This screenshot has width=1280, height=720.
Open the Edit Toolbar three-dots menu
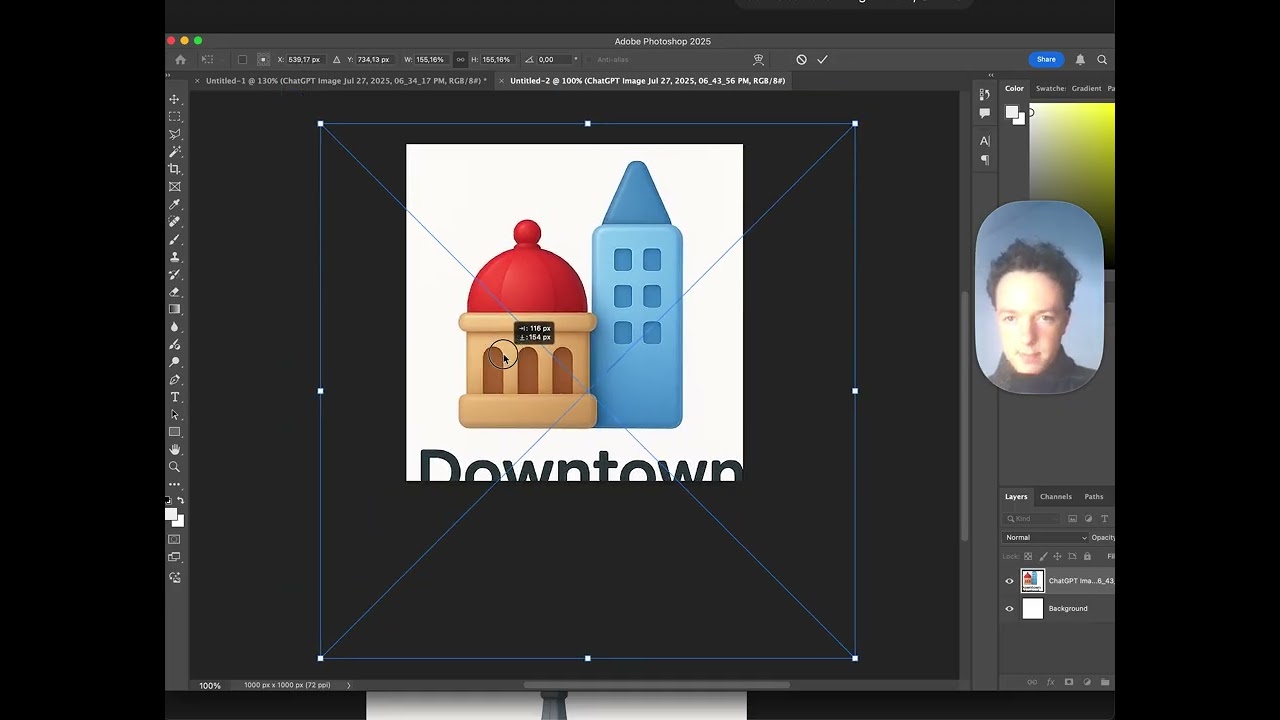pos(174,485)
